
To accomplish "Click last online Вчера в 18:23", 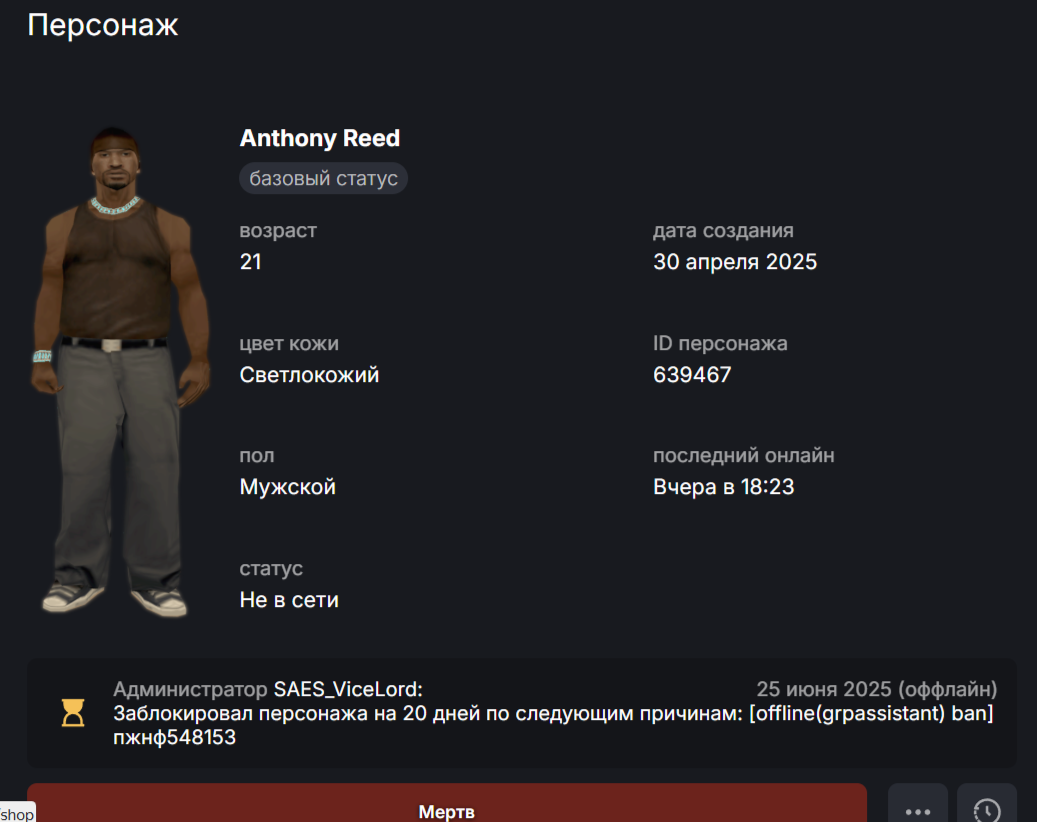I will click(x=723, y=487).
